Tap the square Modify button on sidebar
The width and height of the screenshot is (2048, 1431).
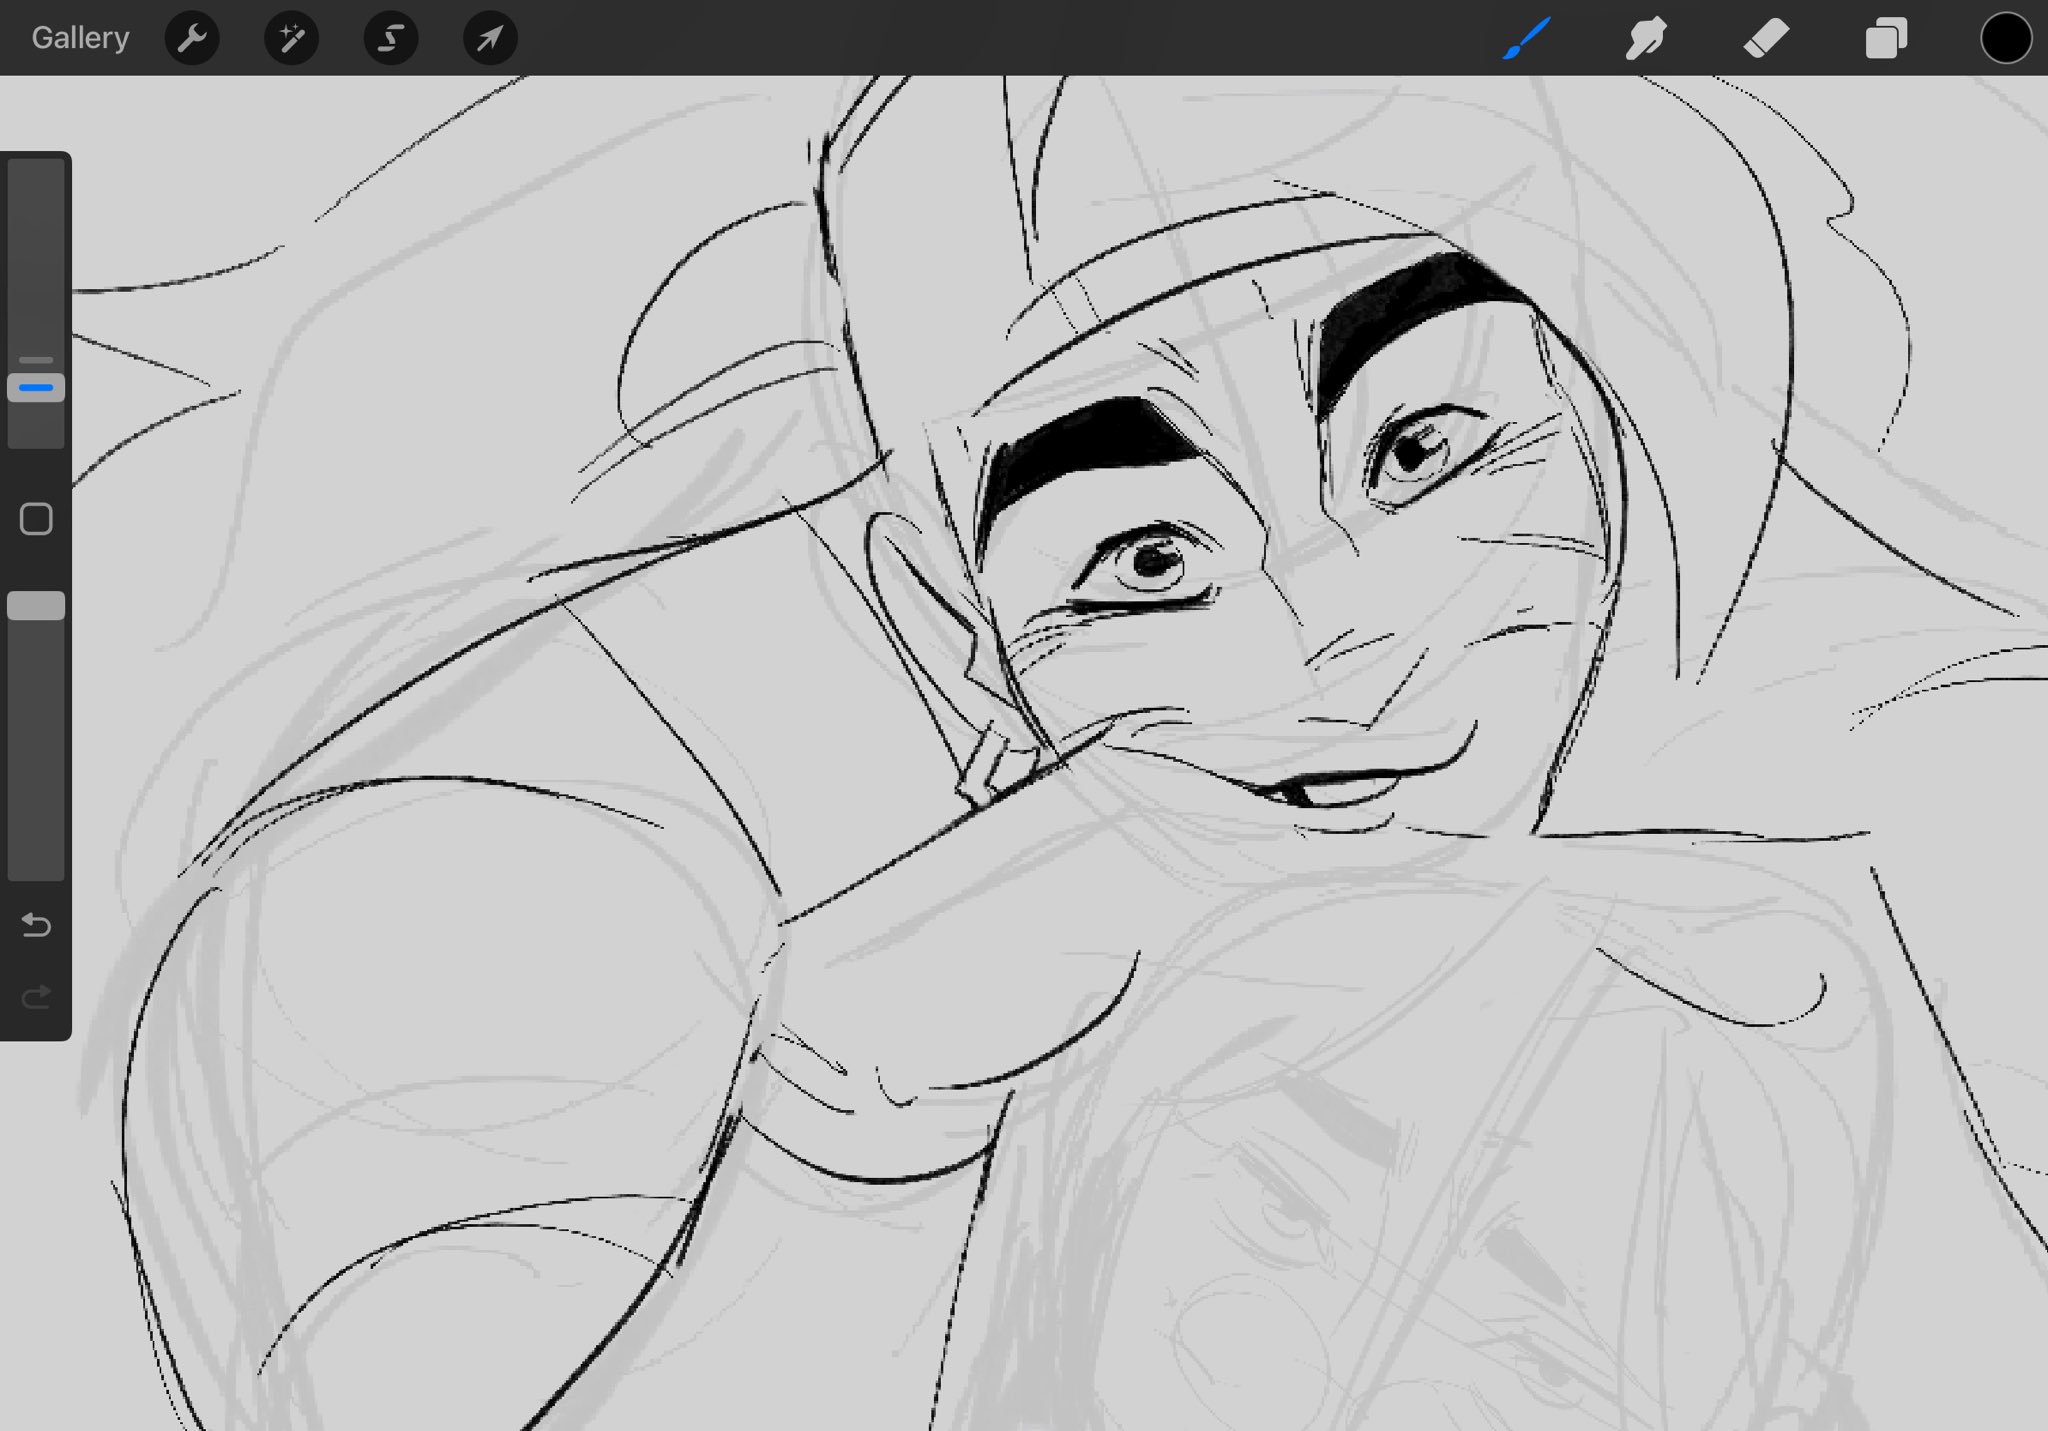tap(36, 519)
